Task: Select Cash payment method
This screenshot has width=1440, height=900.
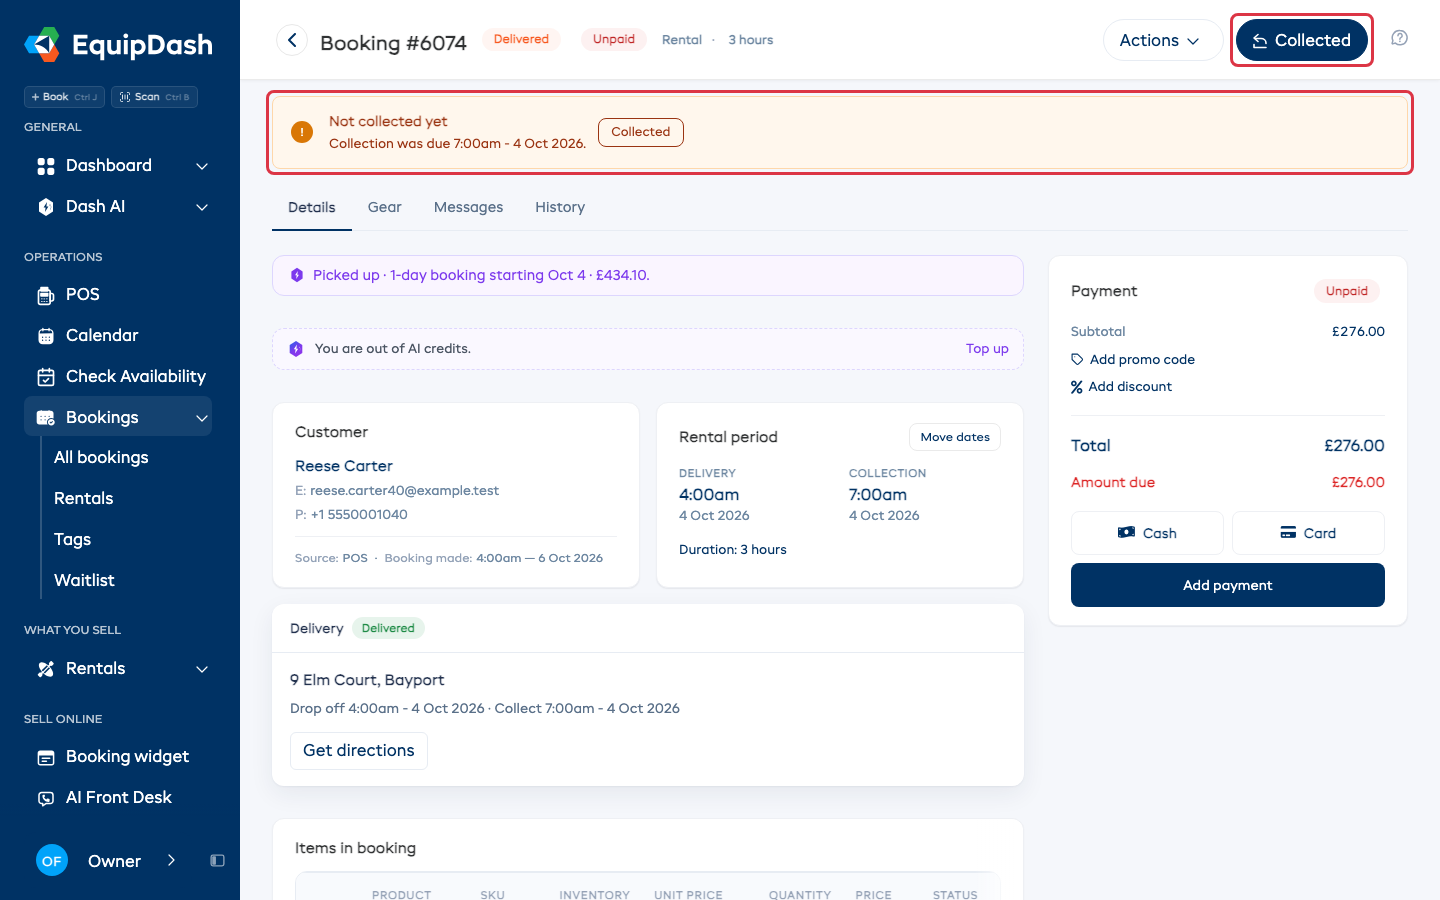Action: pyautogui.click(x=1147, y=533)
